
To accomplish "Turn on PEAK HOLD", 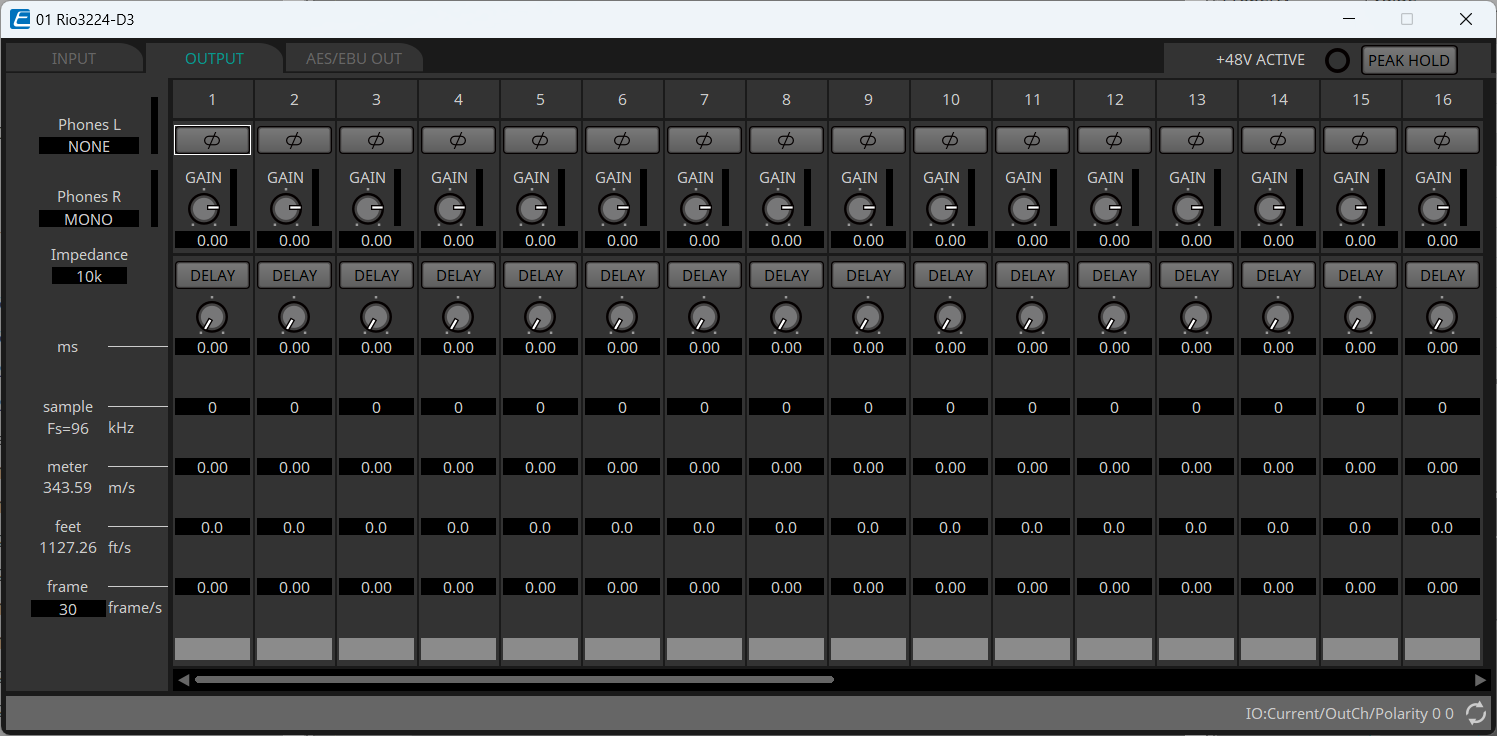I will [x=1408, y=60].
